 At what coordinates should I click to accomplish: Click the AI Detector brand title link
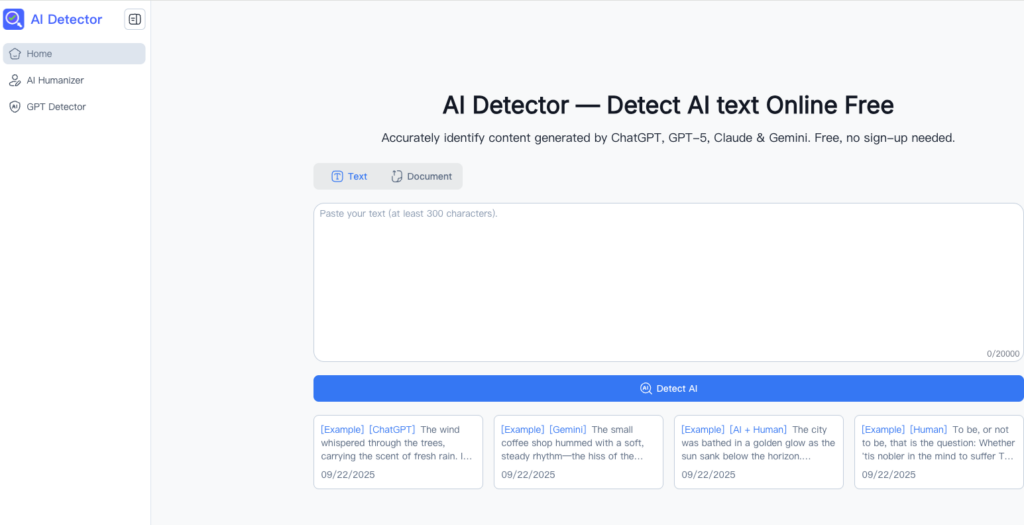click(67, 20)
